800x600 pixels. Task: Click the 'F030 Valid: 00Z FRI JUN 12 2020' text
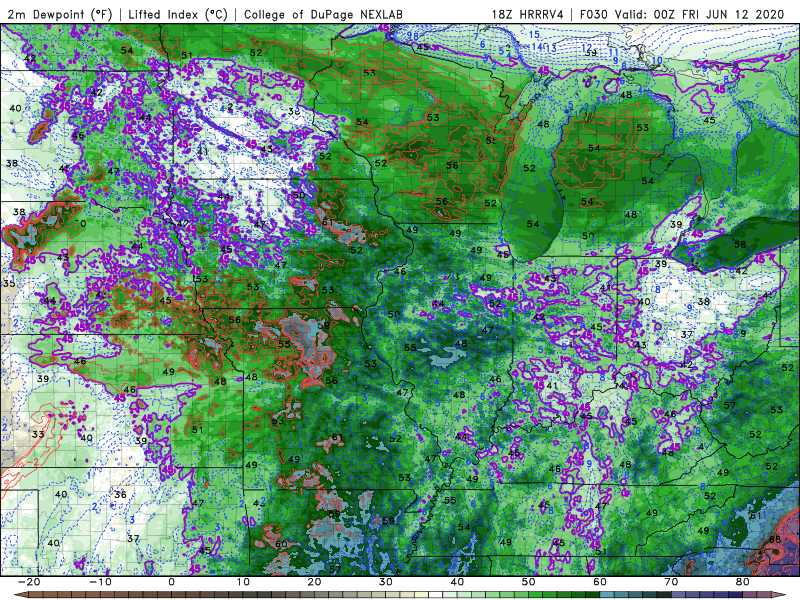coord(682,14)
